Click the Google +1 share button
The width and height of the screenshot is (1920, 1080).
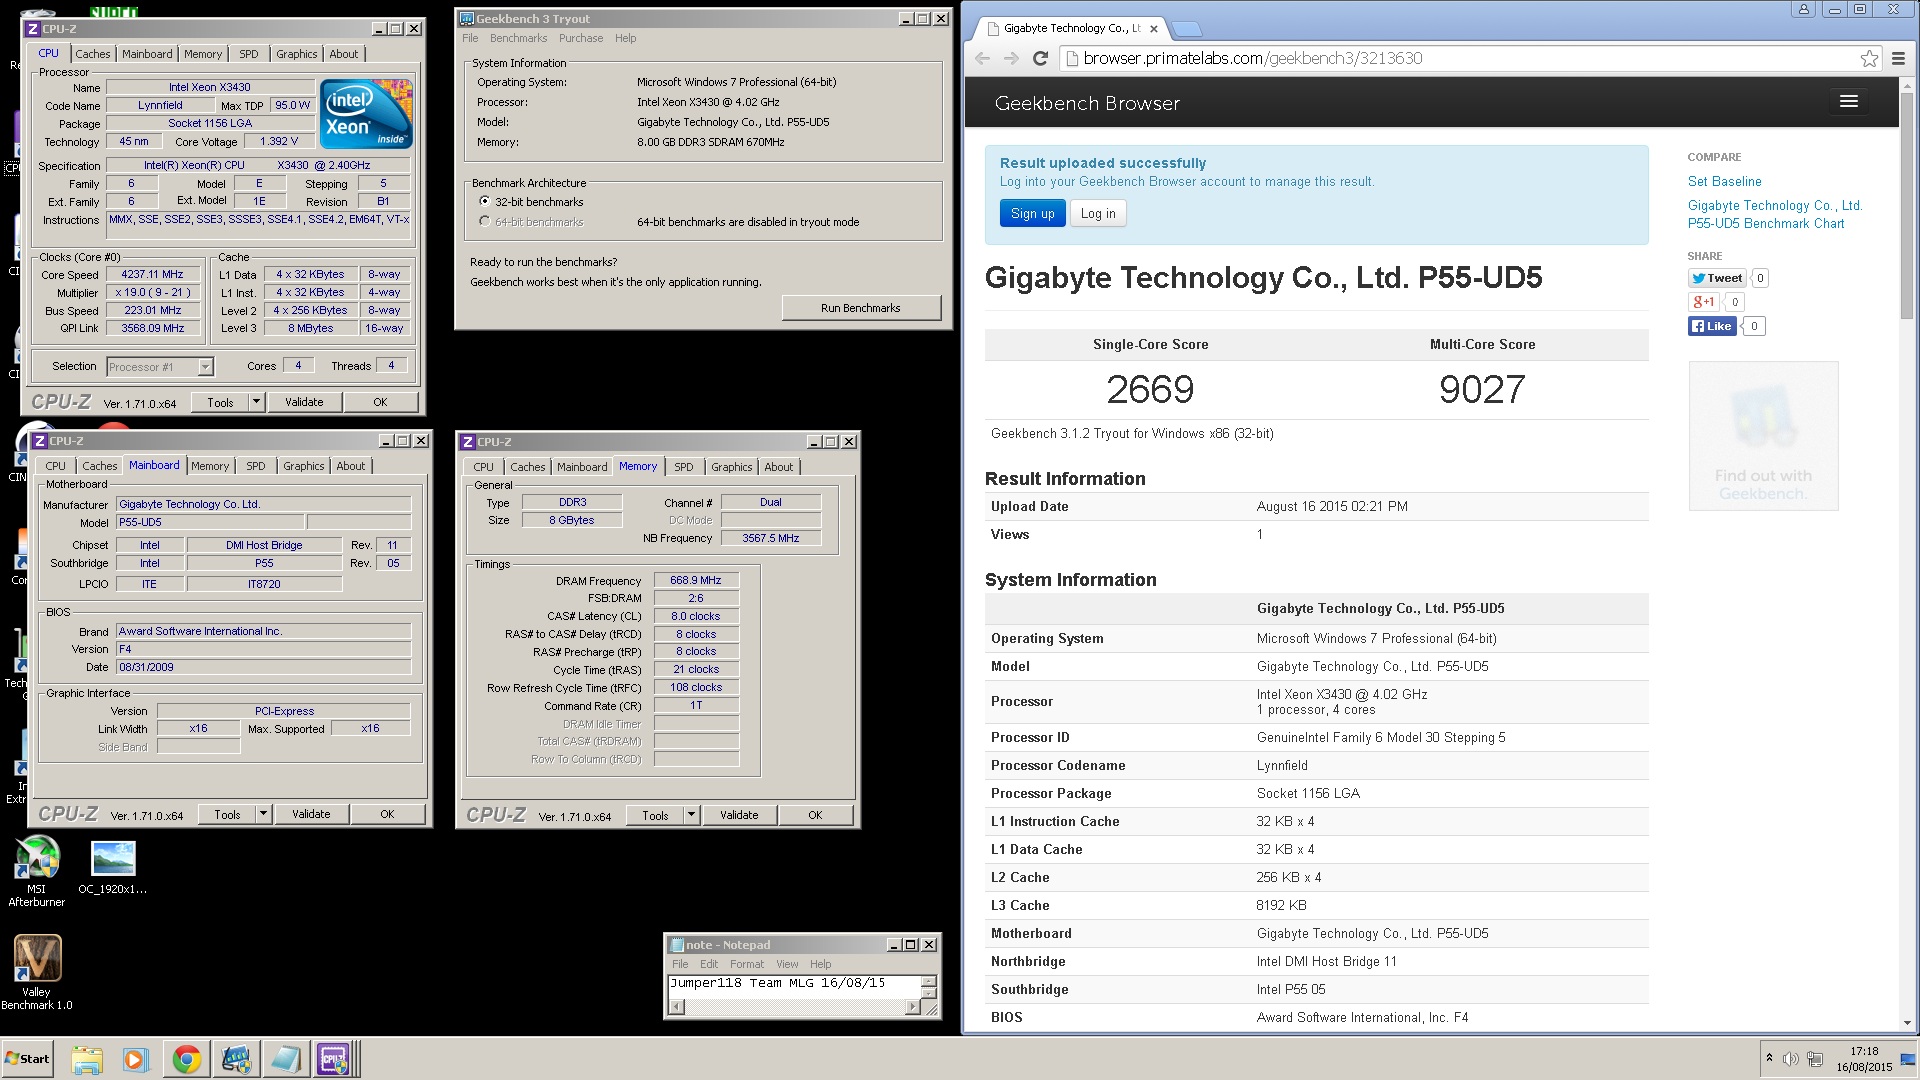(x=1703, y=302)
